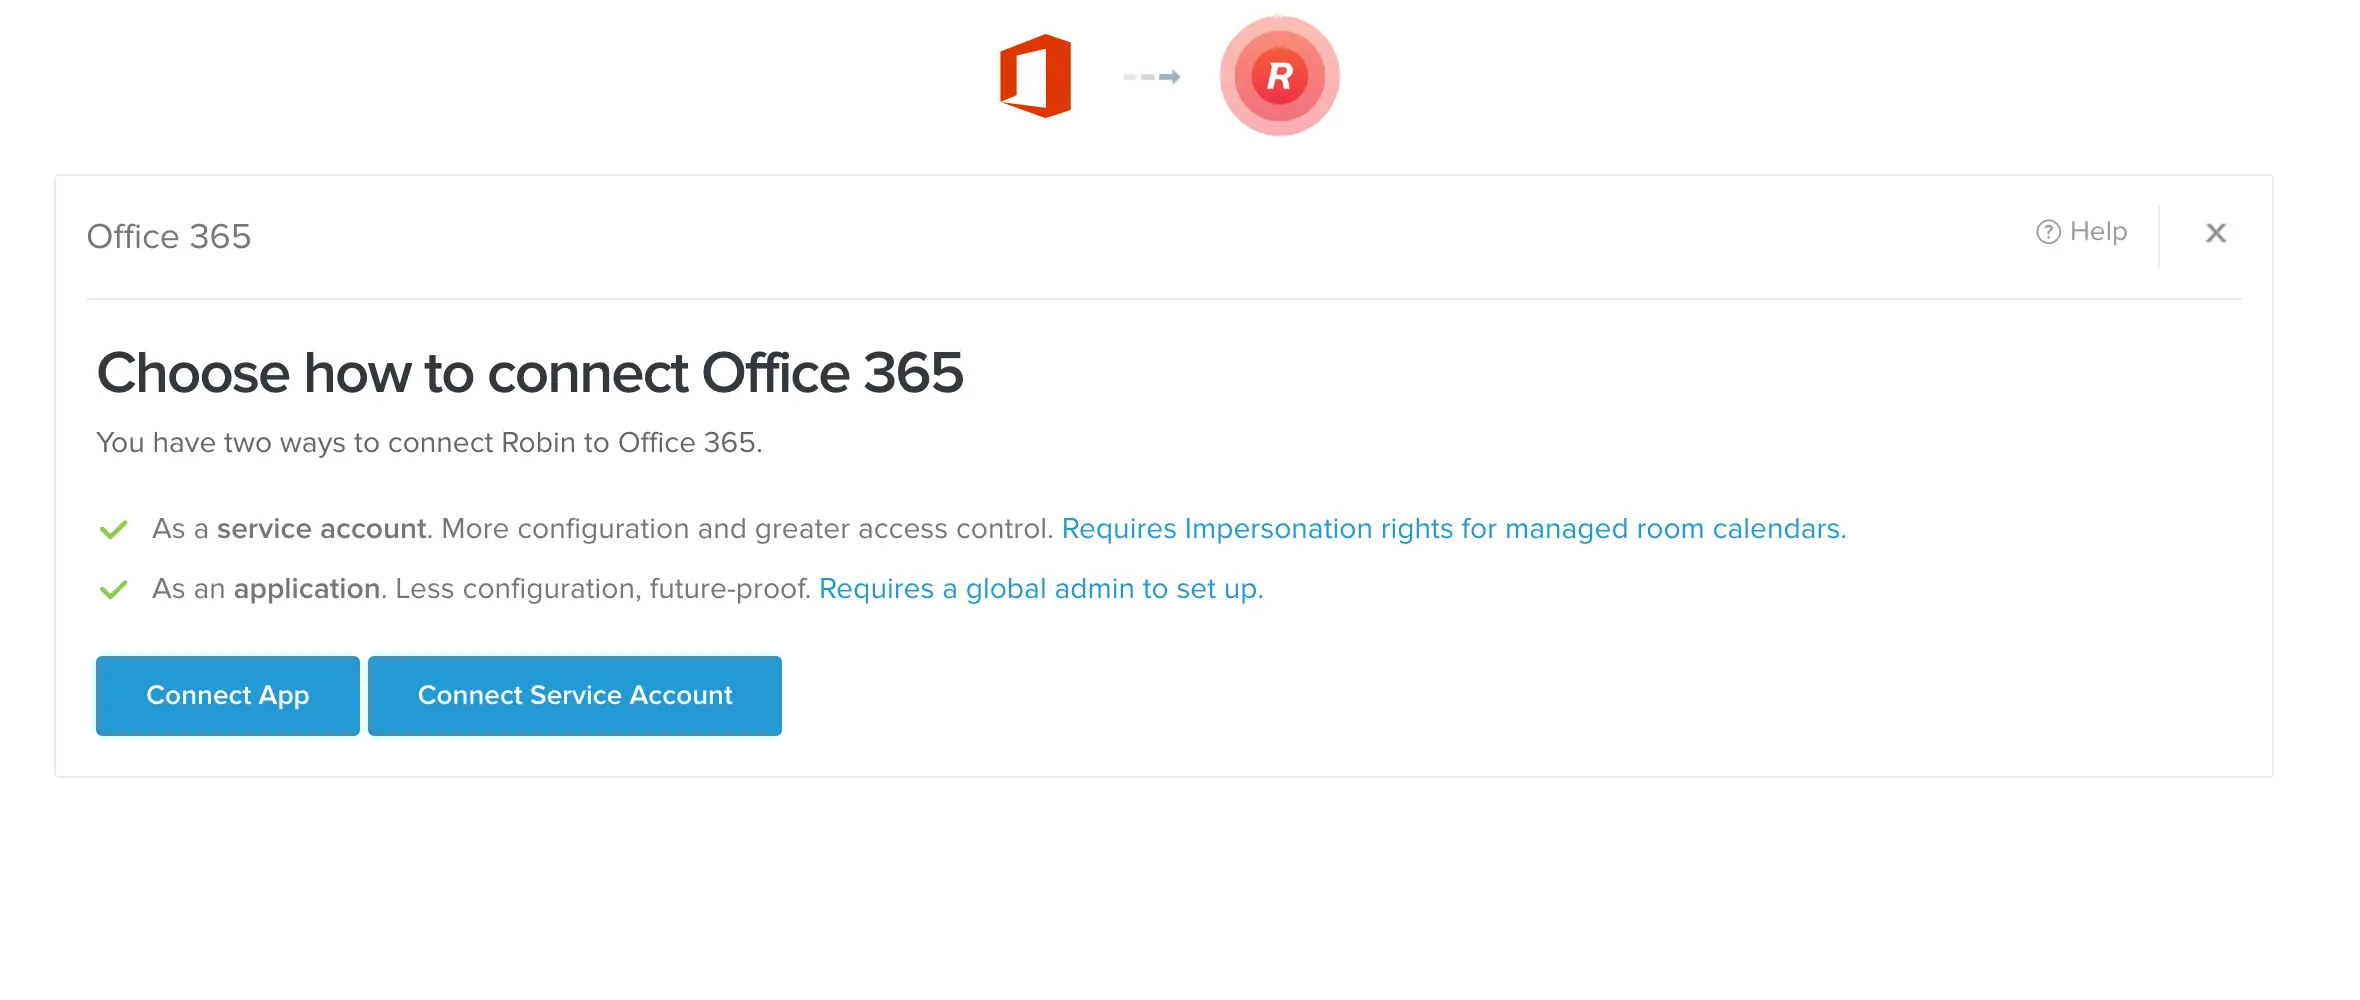Open the Requires Impersonation rights link
The height and width of the screenshot is (1000, 2360).
pyautogui.click(x=1454, y=528)
